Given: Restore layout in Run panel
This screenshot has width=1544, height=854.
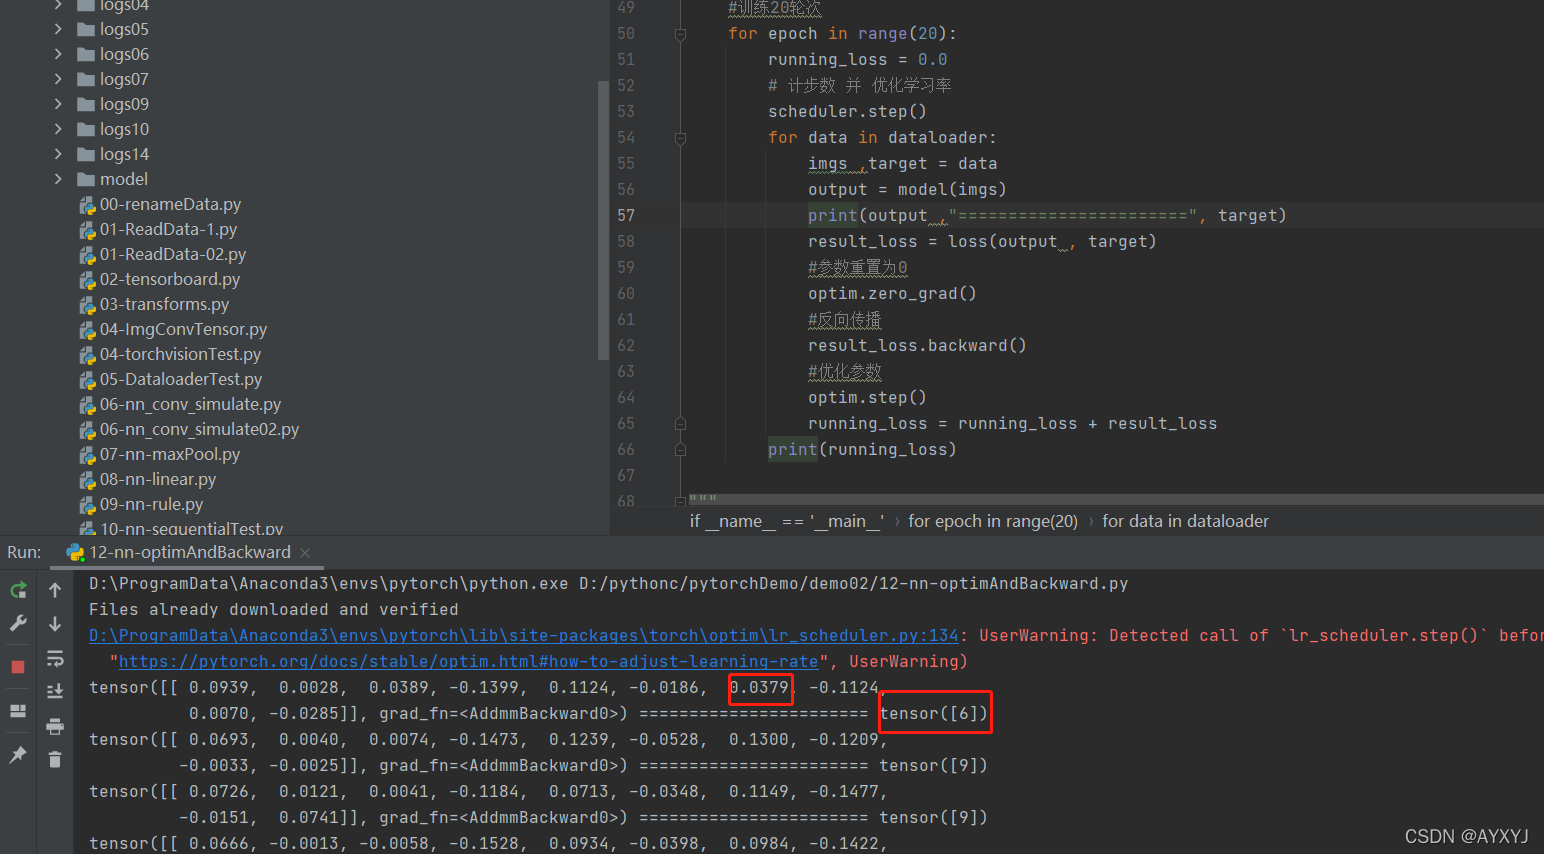Looking at the screenshot, I should pyautogui.click(x=18, y=711).
